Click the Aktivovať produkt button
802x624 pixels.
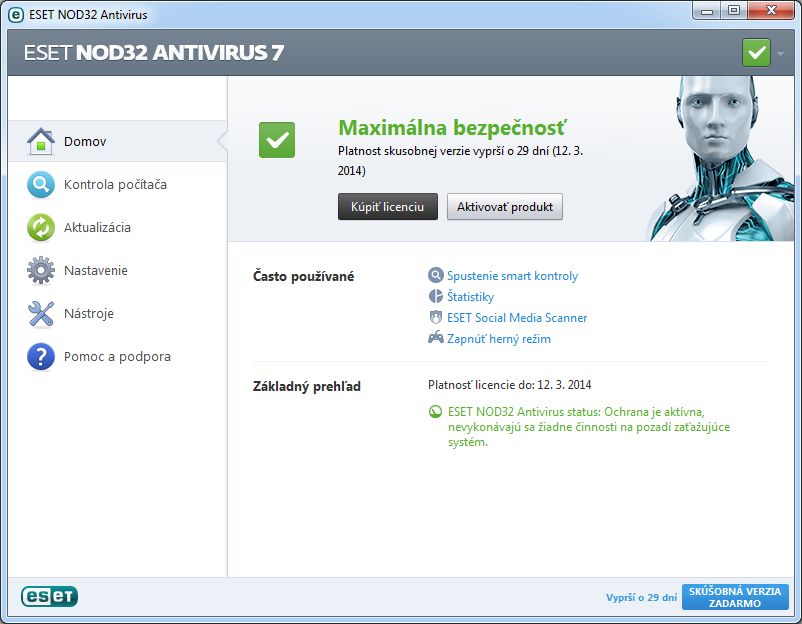[x=505, y=207]
